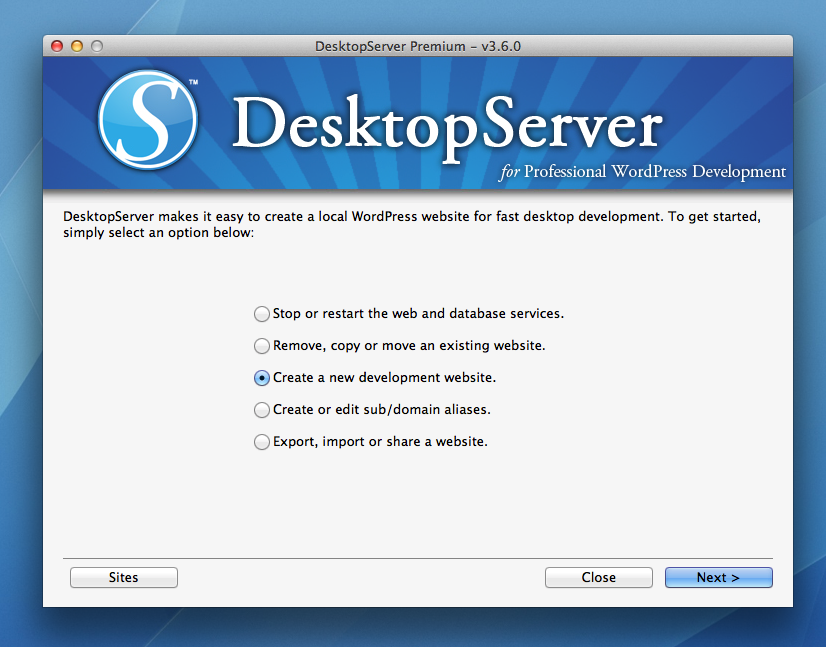Viewport: 826px width, 647px height.
Task: Select 'Export, import or share a website'
Action: click(x=262, y=442)
